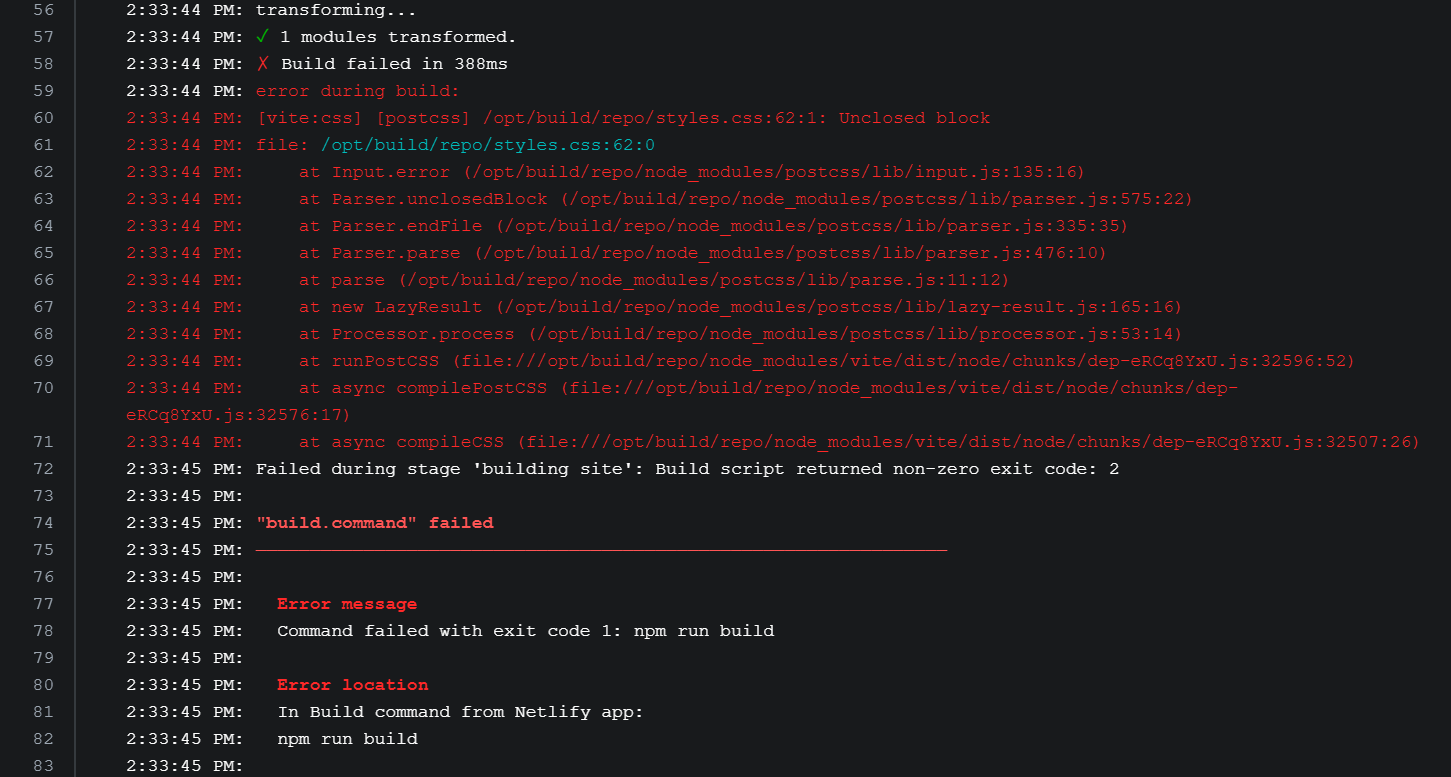Click line number 72 in the log

43,469
